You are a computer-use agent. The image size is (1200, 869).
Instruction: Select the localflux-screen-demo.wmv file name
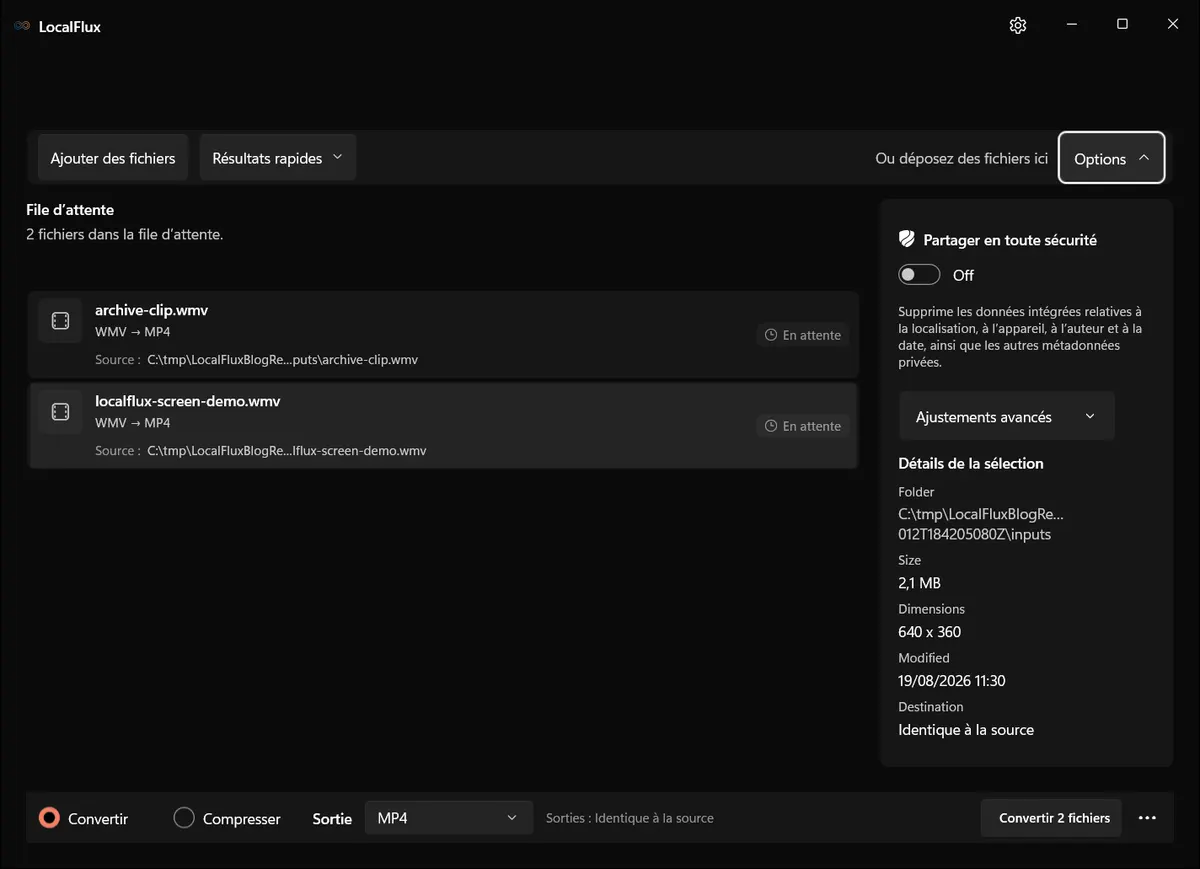pos(188,401)
